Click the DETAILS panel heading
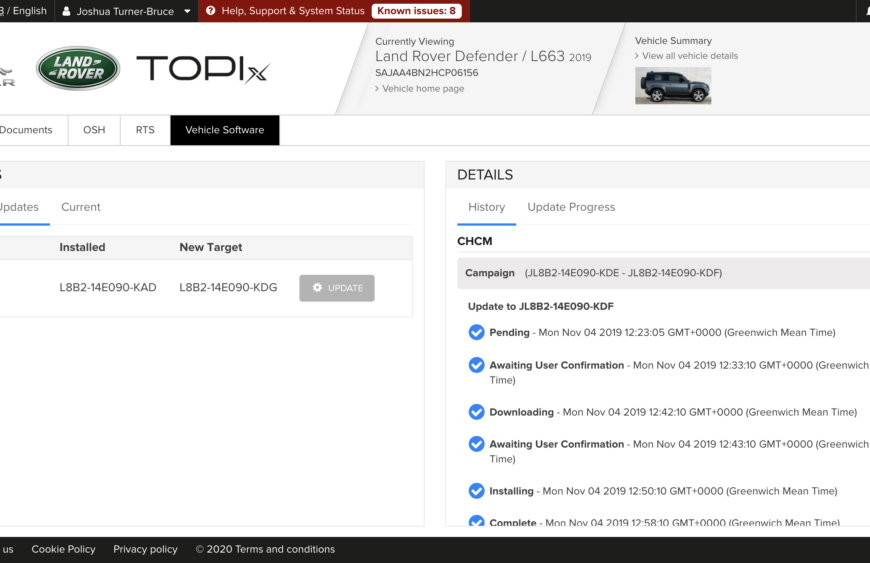 tap(485, 175)
